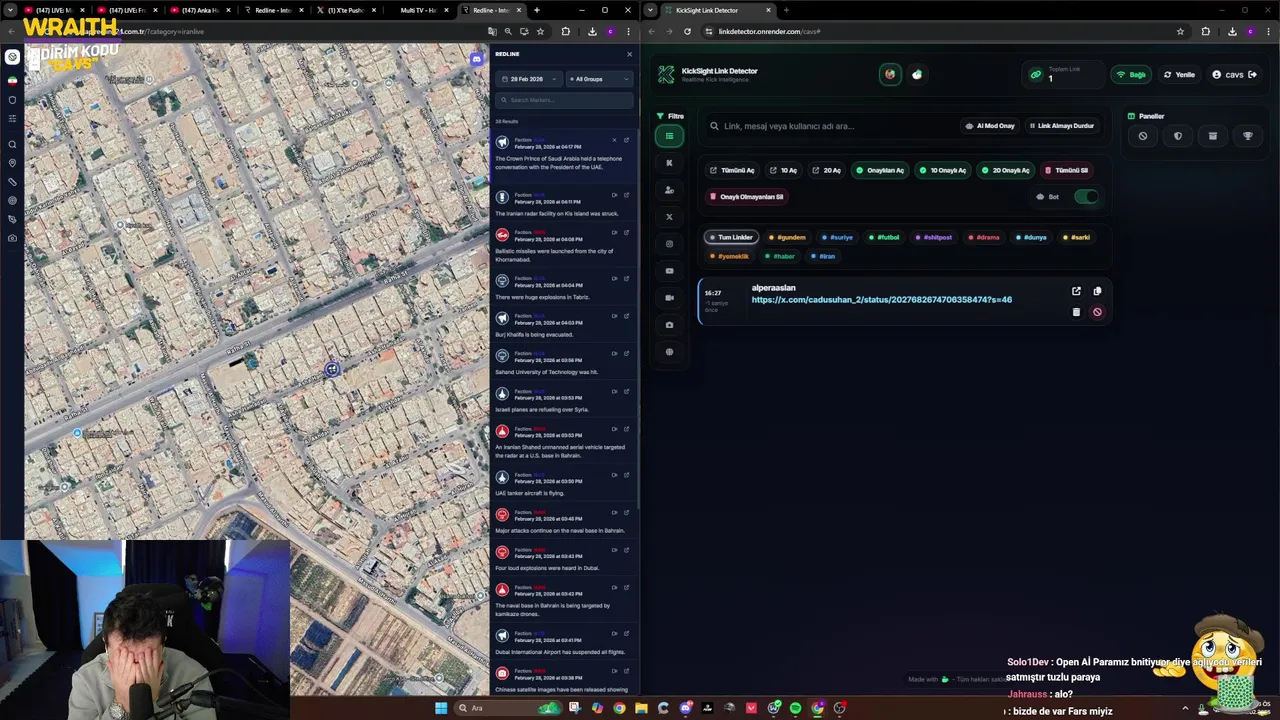The height and width of the screenshot is (720, 1280).
Task: Select the #futbol tag filter
Action: pos(884,237)
